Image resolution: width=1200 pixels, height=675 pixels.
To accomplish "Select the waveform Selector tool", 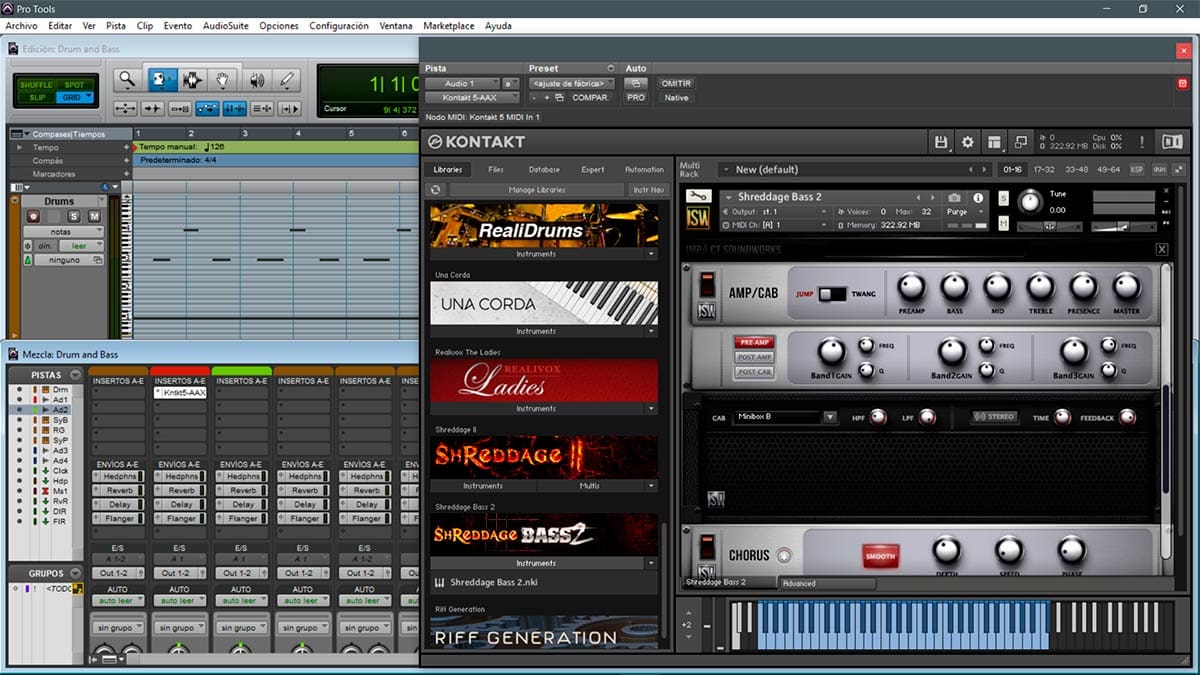I will pos(192,81).
